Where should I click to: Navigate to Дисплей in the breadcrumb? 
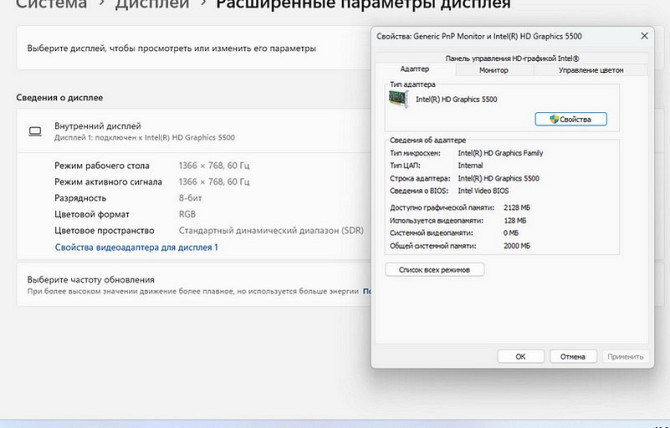(x=151, y=4)
